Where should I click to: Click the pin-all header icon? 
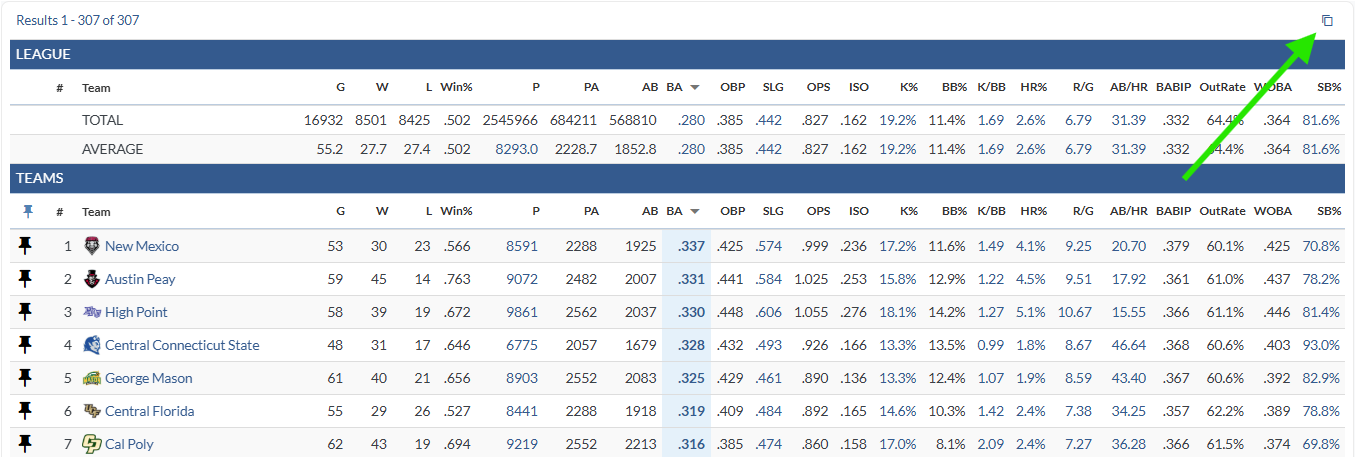tap(27, 211)
